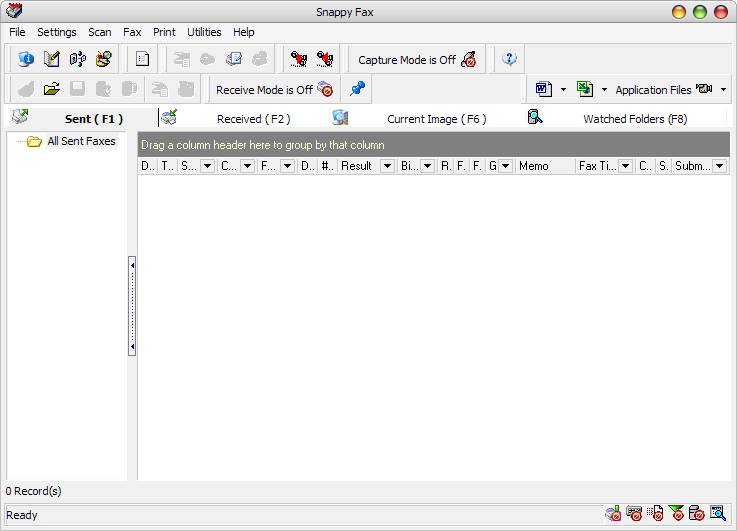This screenshot has width=737, height=531.
Task: Click the Microsoft Word document icon
Action: (x=544, y=89)
